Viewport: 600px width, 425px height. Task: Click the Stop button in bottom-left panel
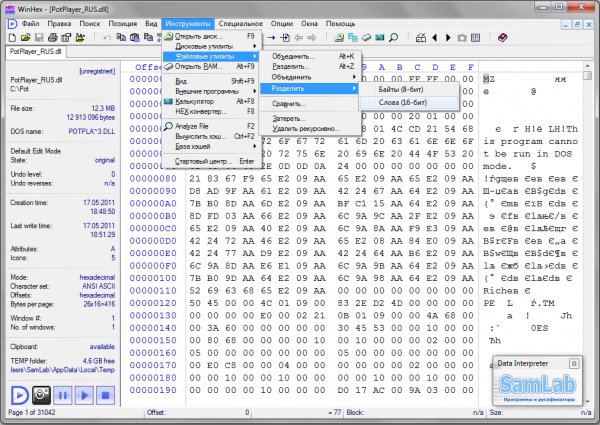(x=105, y=395)
